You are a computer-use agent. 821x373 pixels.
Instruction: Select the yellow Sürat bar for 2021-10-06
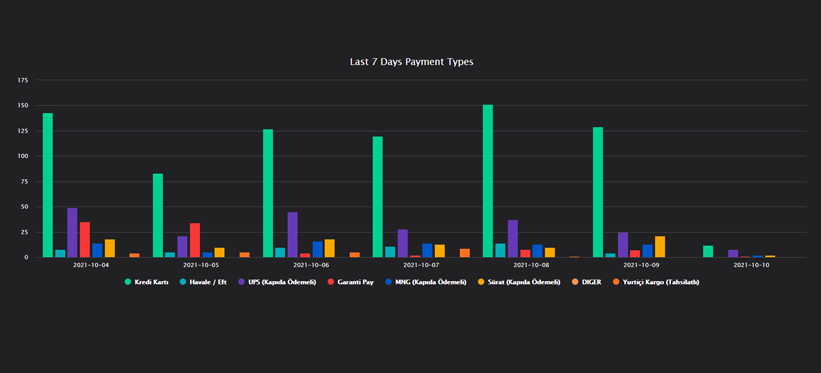coord(330,248)
